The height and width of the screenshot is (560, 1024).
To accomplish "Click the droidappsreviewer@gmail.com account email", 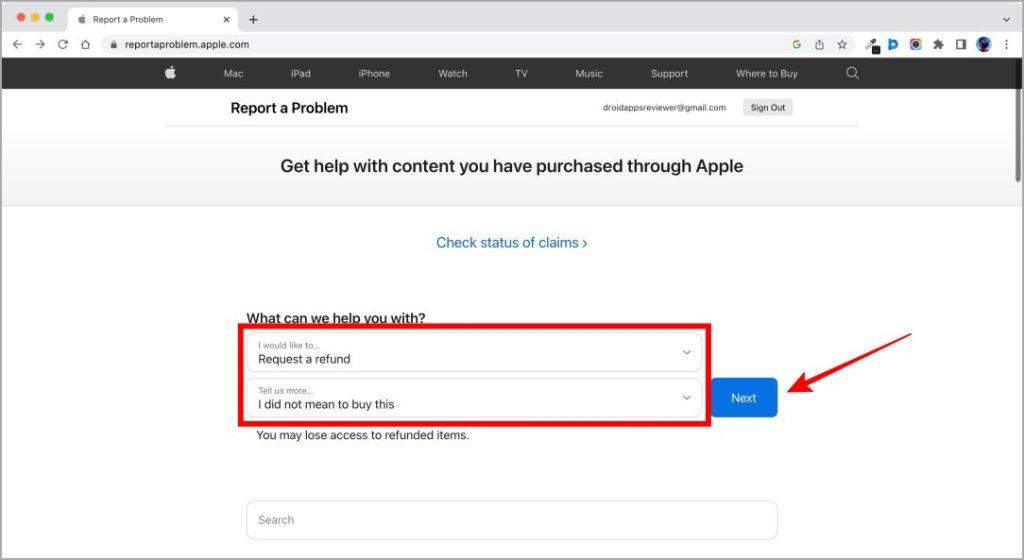I will click(x=664, y=108).
